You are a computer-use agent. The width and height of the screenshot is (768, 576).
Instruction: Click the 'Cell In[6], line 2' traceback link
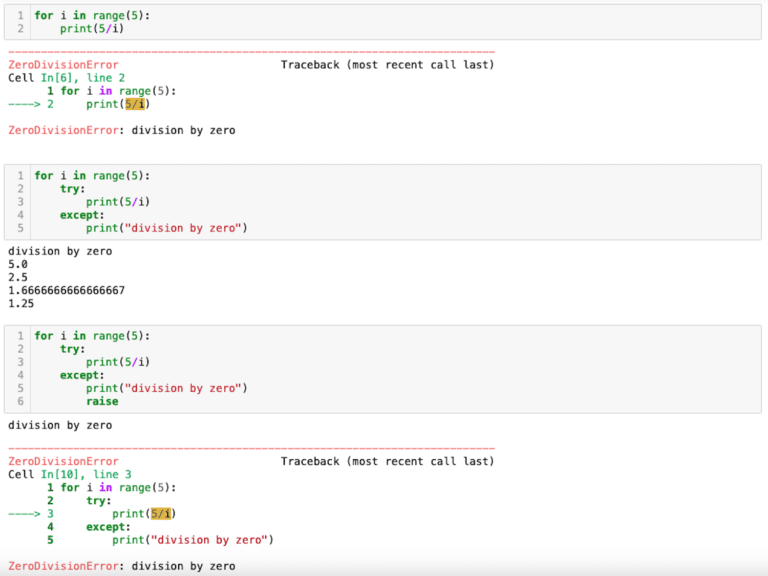67,78
